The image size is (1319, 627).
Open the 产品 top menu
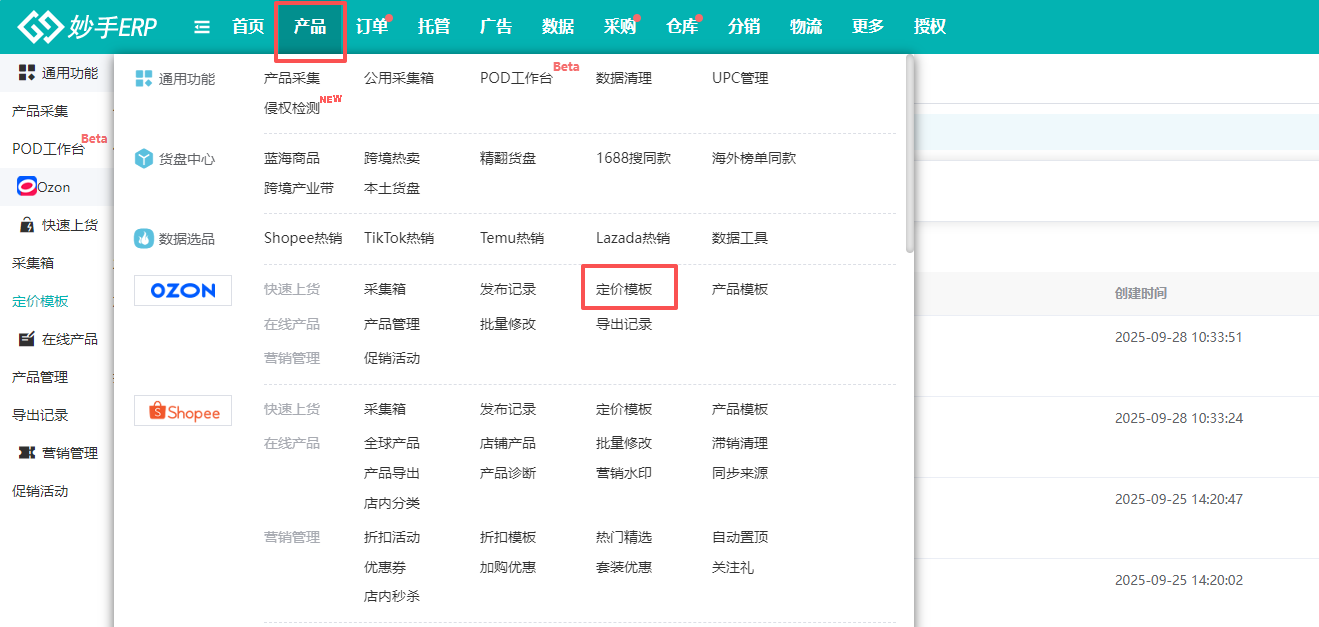[x=310, y=27]
